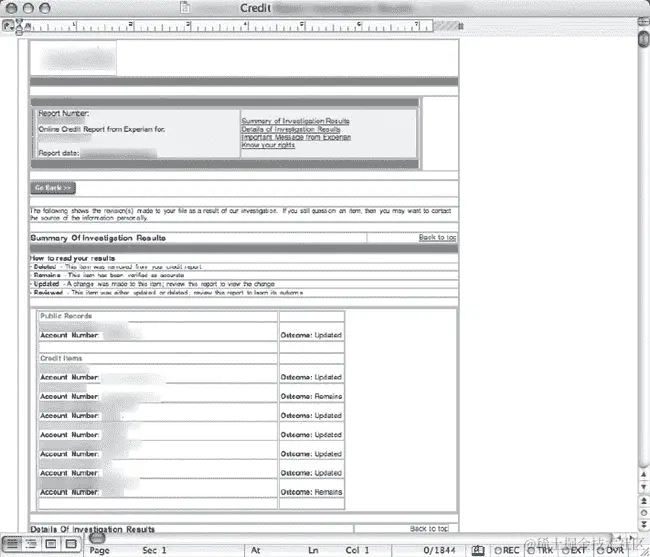
Task: Click the document proxy icon in title bar
Action: pyautogui.click(x=185, y=7)
